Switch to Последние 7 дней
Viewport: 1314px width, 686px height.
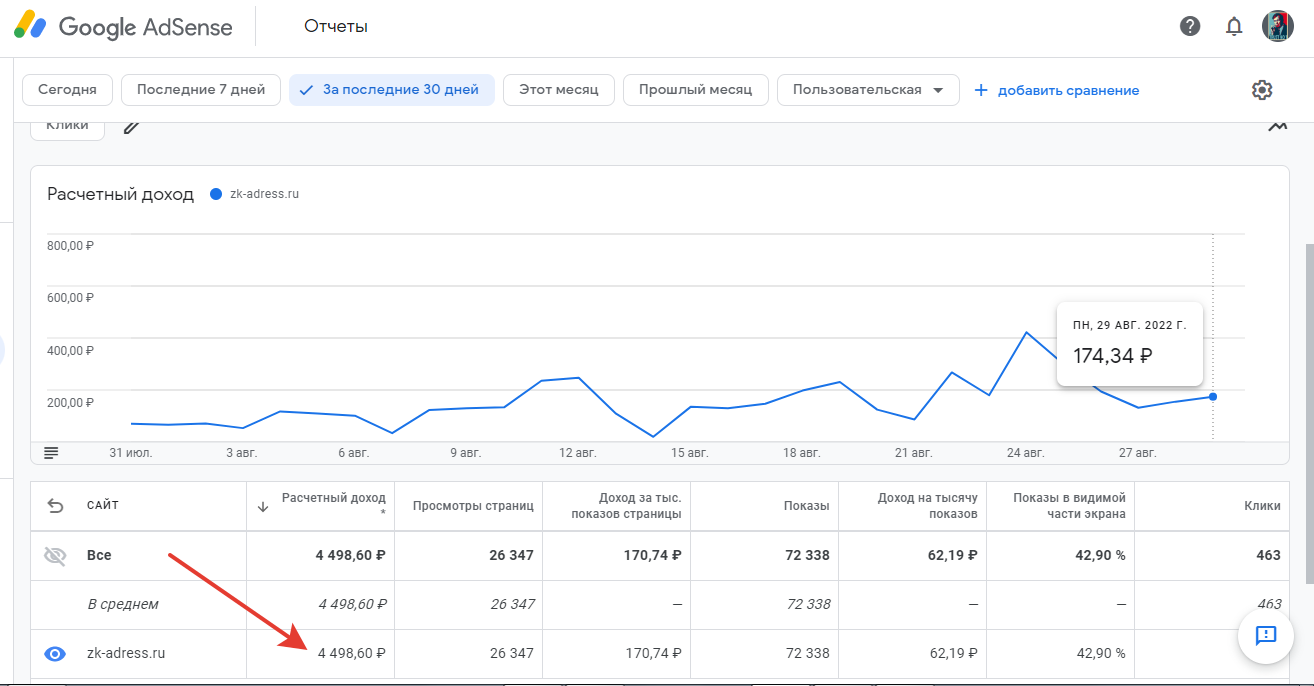pyautogui.click(x=201, y=90)
